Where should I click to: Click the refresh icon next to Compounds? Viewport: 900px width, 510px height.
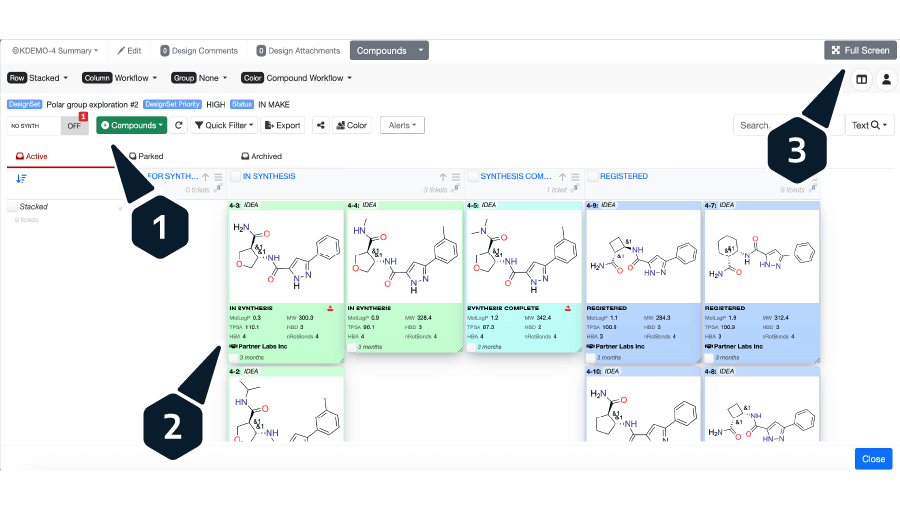[x=179, y=125]
